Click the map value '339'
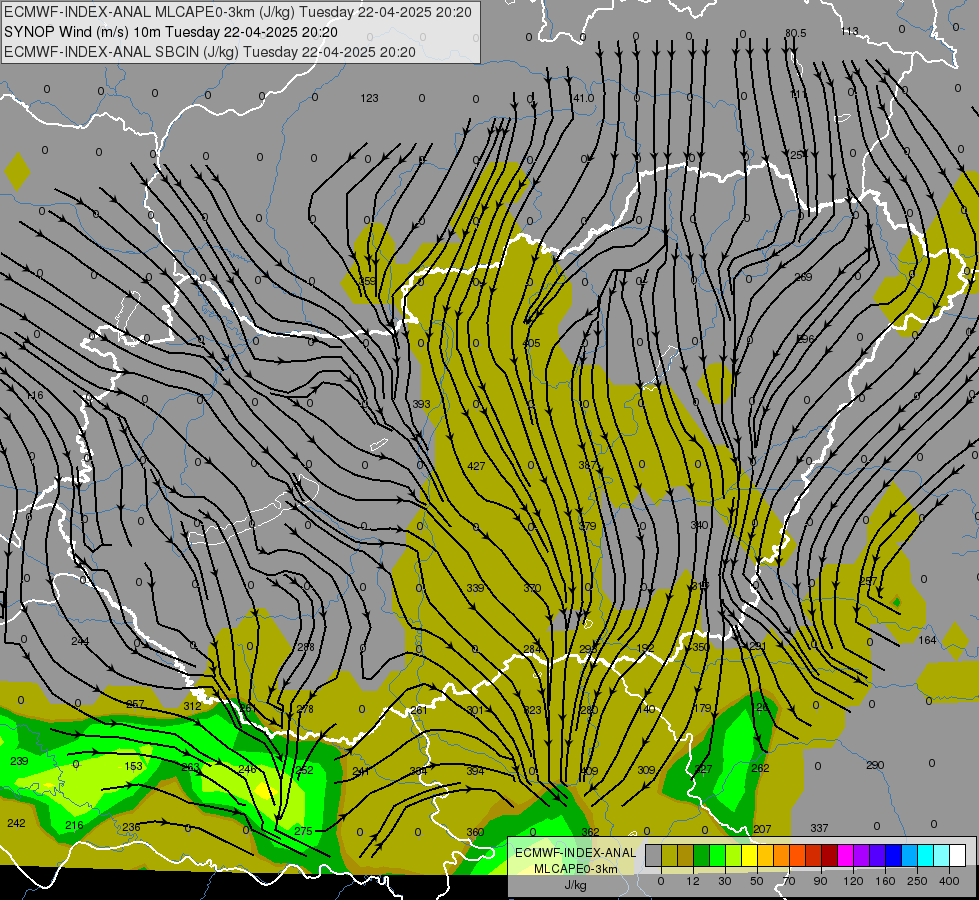Screen dimensions: 979x900 (x=475, y=588)
